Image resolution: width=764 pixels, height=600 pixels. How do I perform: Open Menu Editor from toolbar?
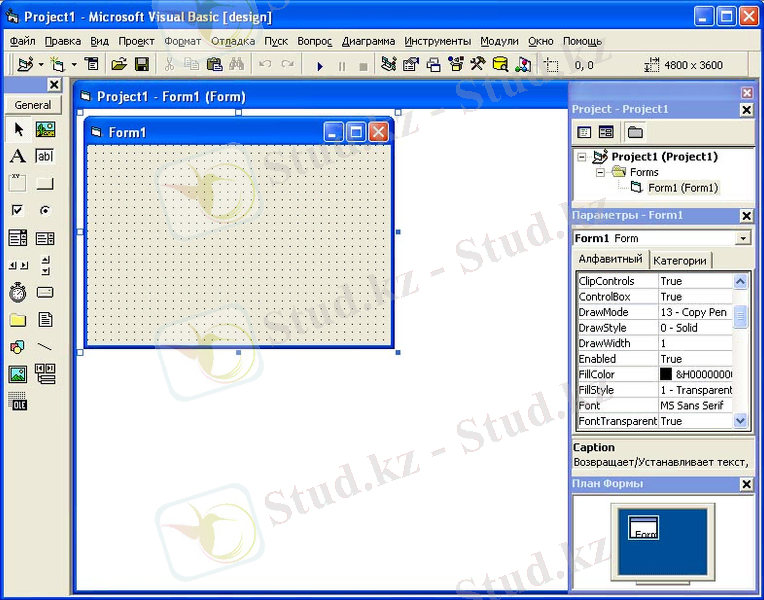[x=92, y=64]
